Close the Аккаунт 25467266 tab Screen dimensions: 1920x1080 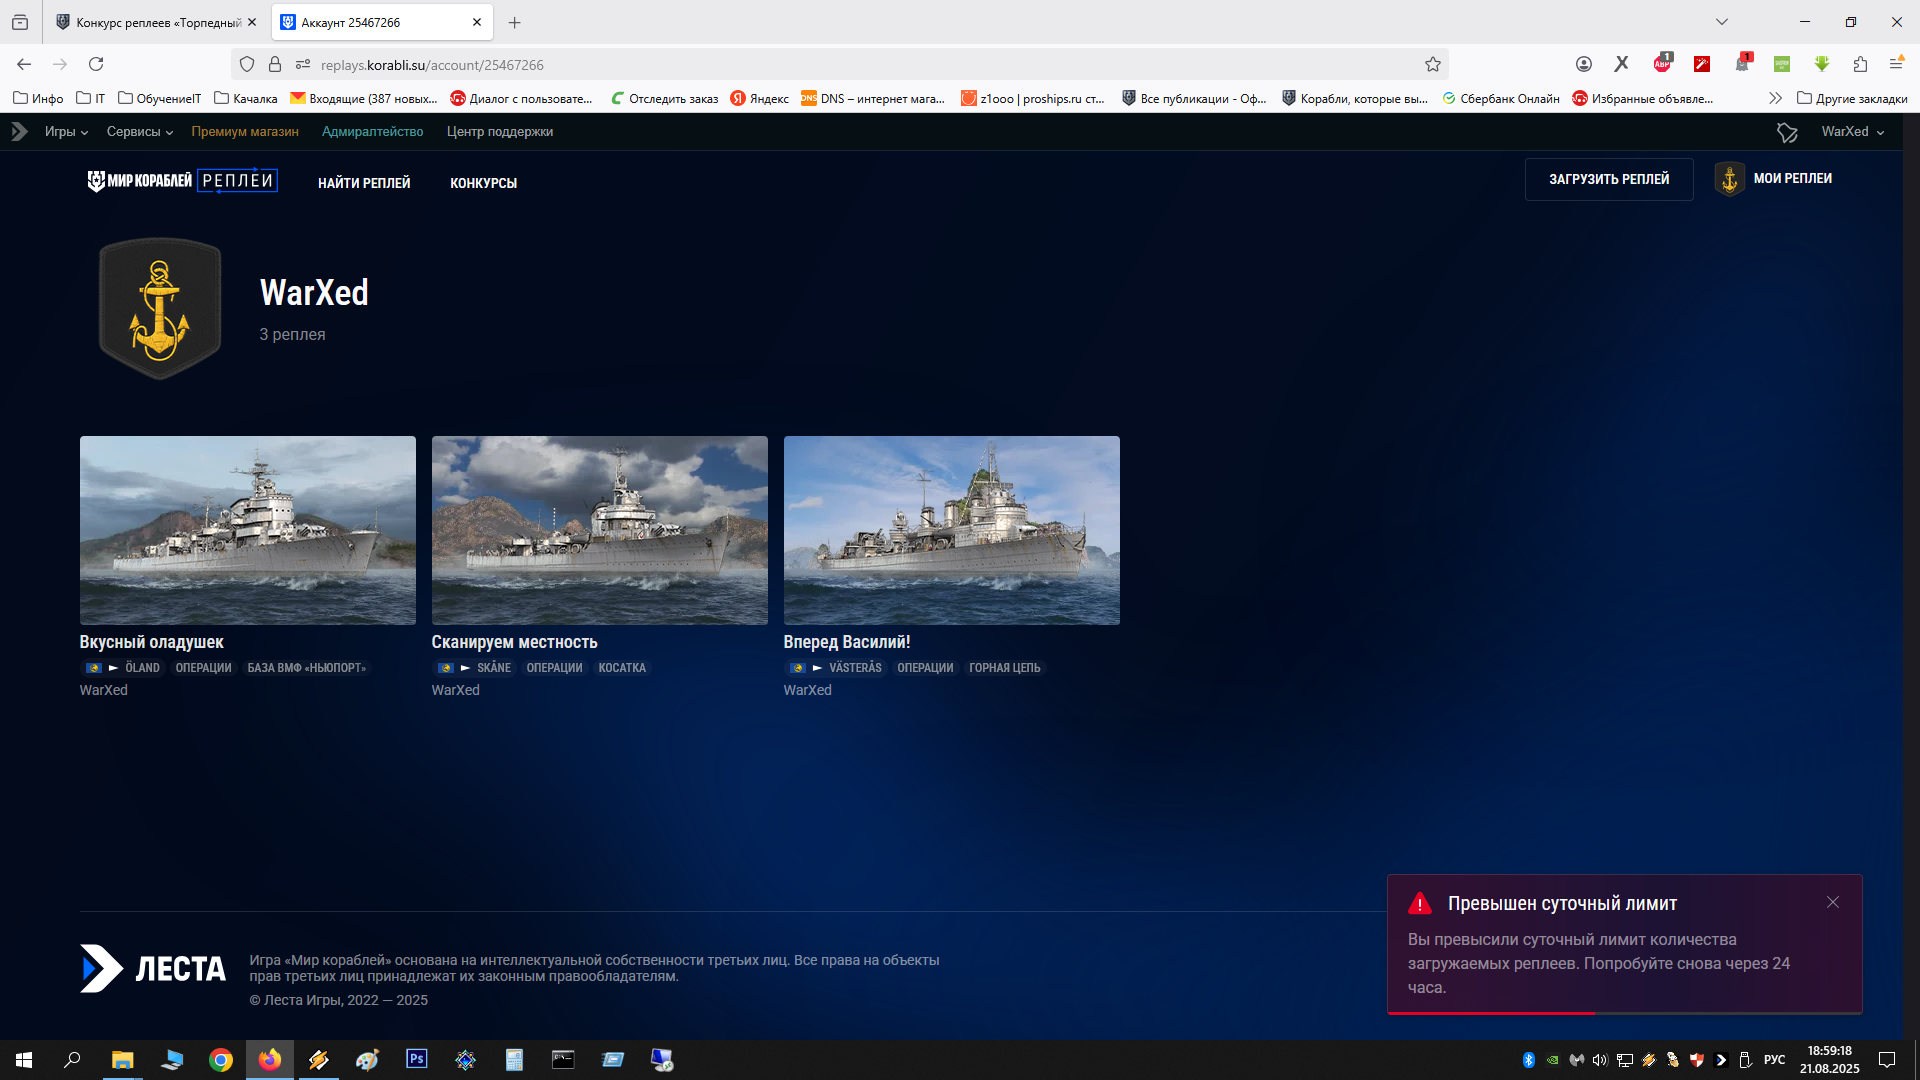[x=476, y=22]
